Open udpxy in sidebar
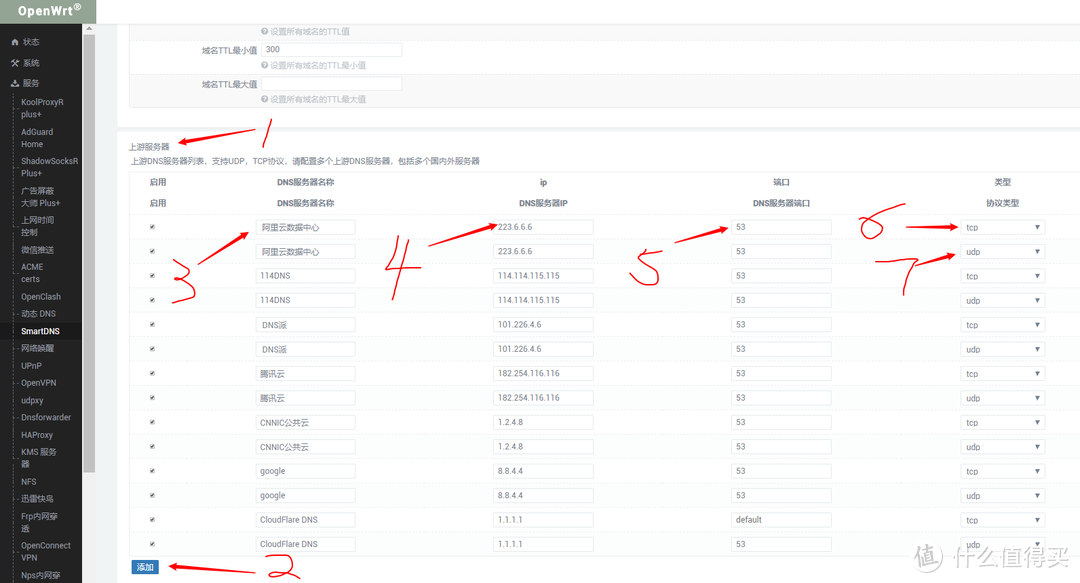This screenshot has height=583, width=1080. pos(32,400)
